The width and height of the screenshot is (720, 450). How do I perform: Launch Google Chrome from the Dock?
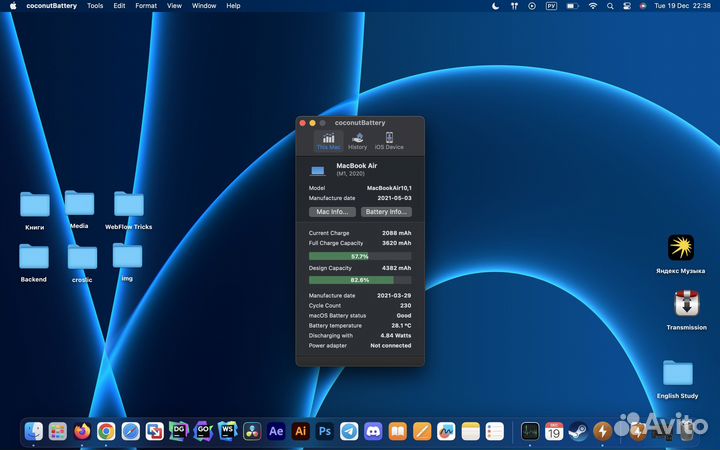coord(106,431)
